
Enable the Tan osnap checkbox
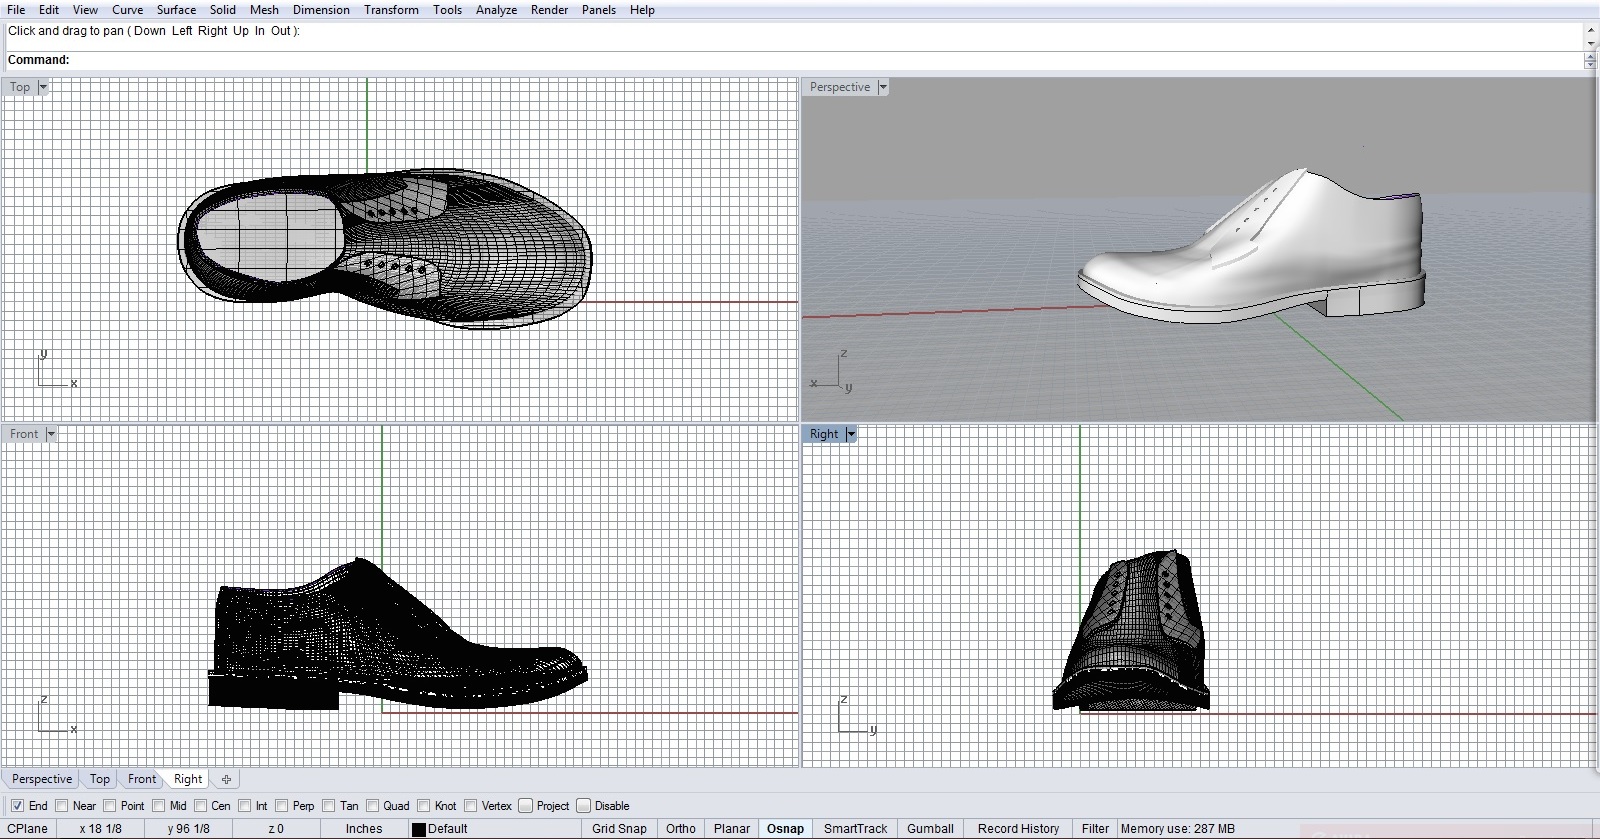point(329,806)
